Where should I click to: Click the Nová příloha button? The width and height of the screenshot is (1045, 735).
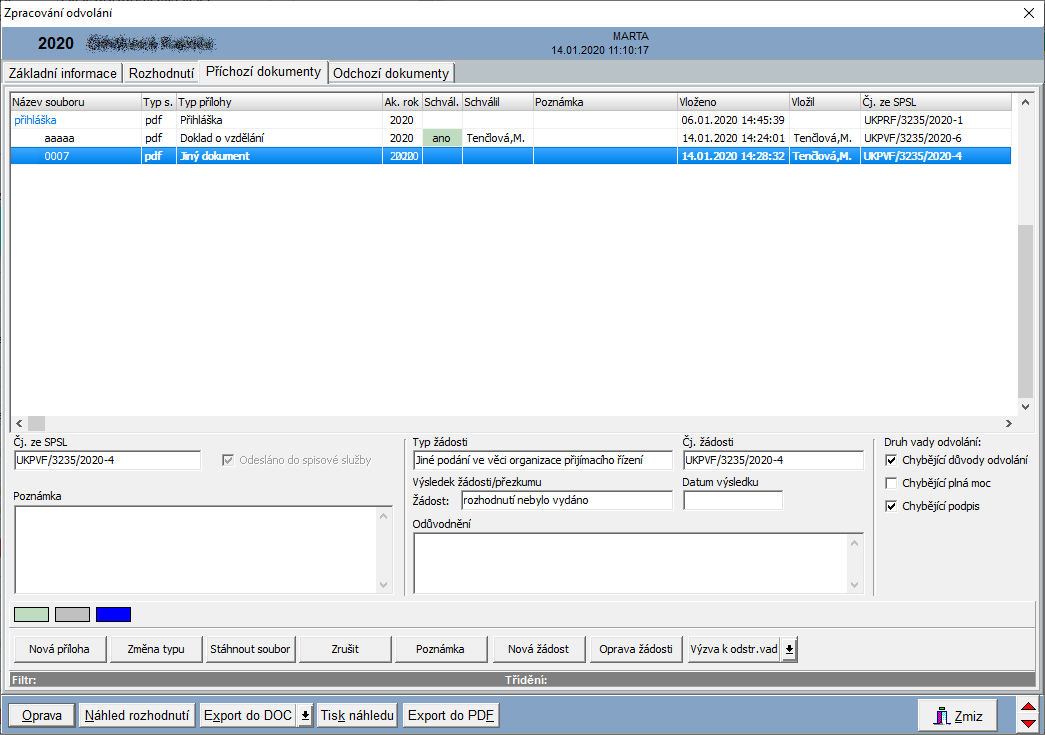[59, 649]
